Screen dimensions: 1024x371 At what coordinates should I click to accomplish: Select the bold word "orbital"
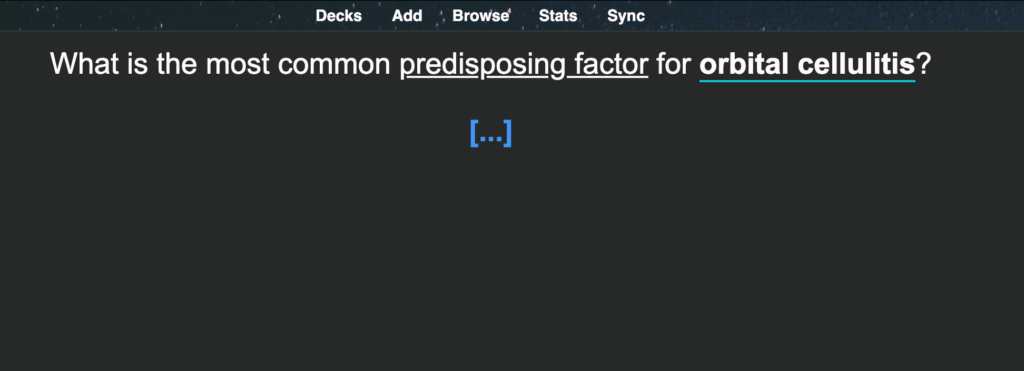740,64
